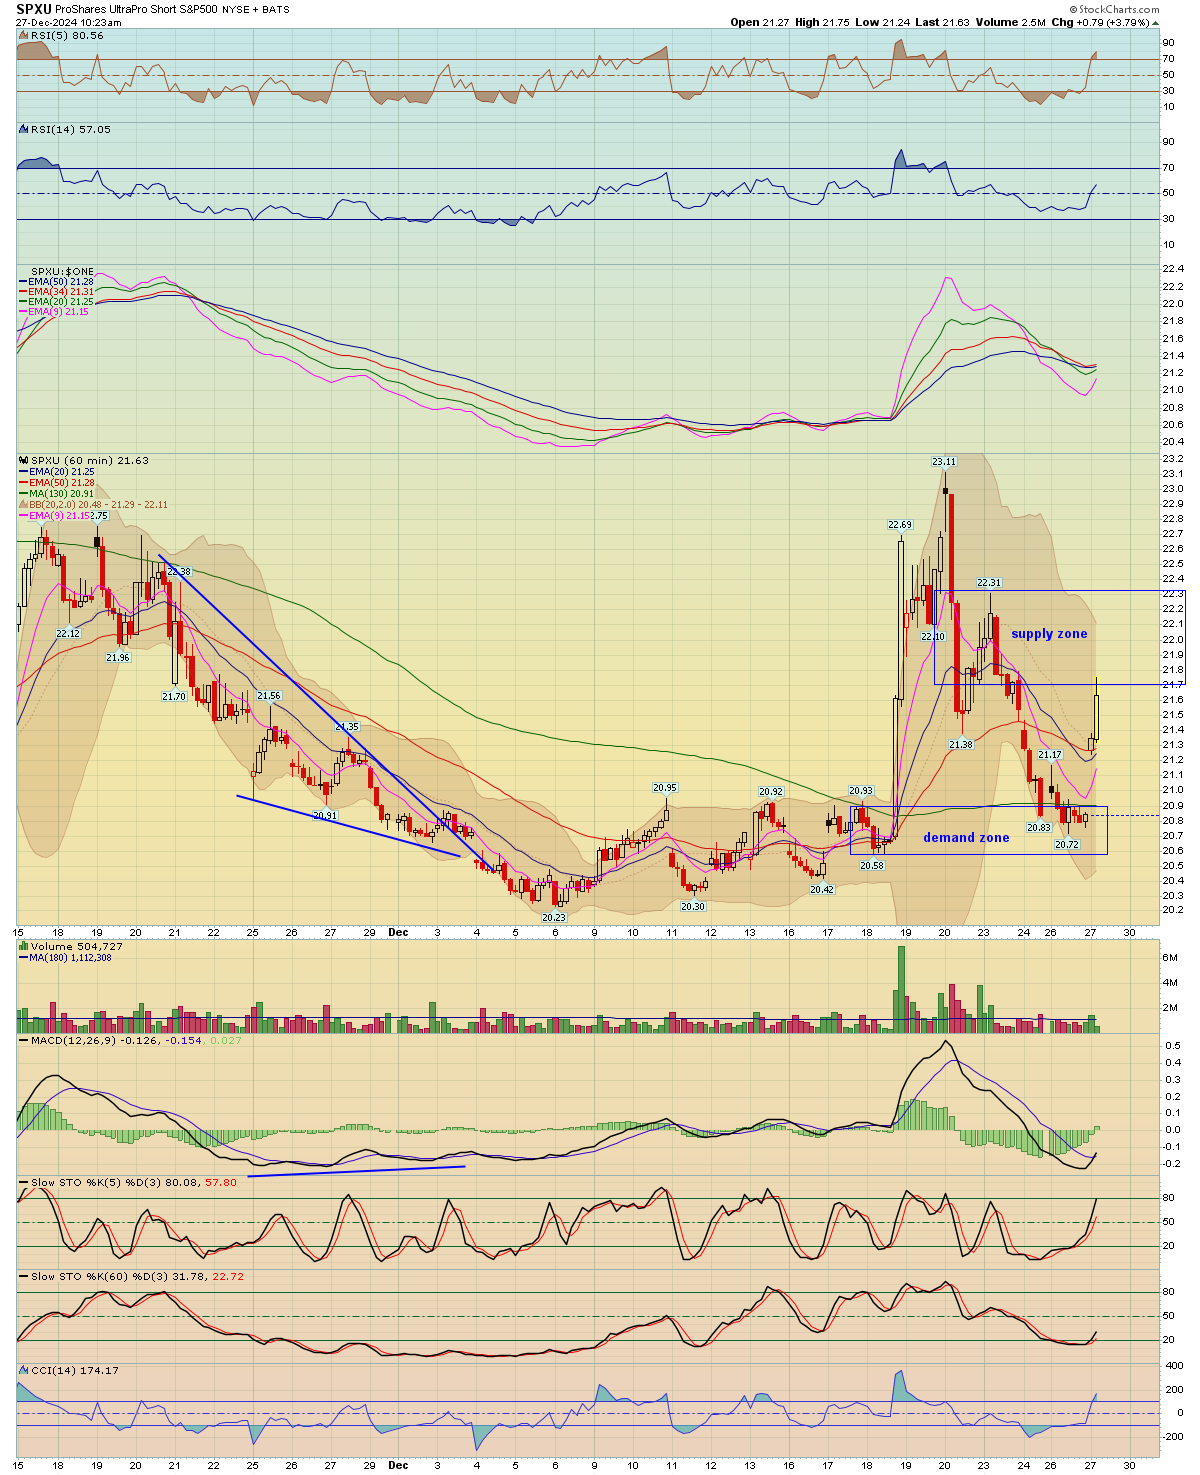Select the 'demand zone' annotation label
This screenshot has height=1475, width=1200.
(966, 838)
